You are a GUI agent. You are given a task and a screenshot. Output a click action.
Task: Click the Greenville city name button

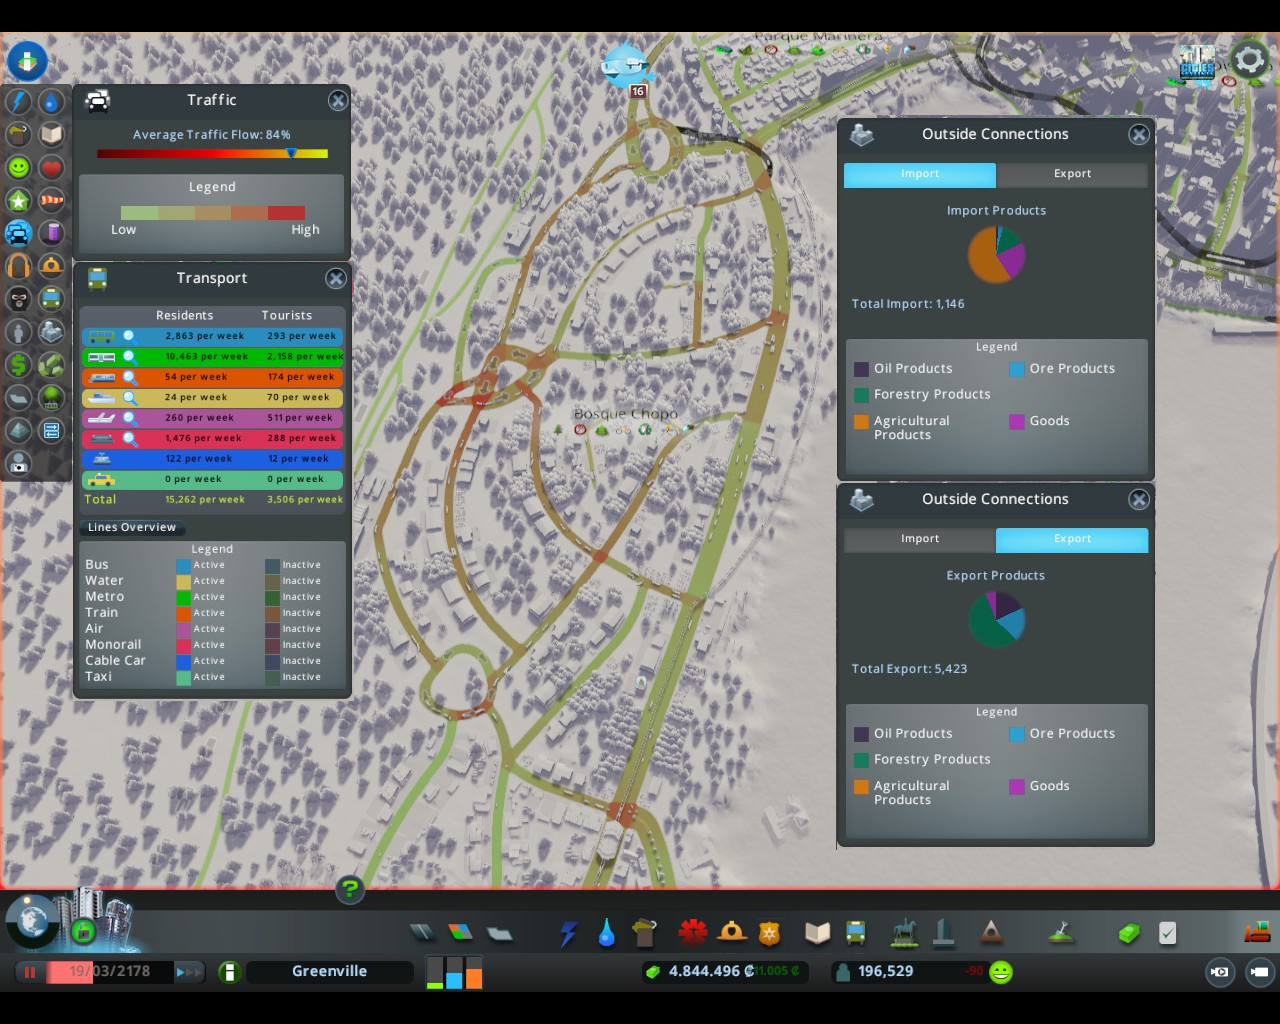[x=329, y=972]
